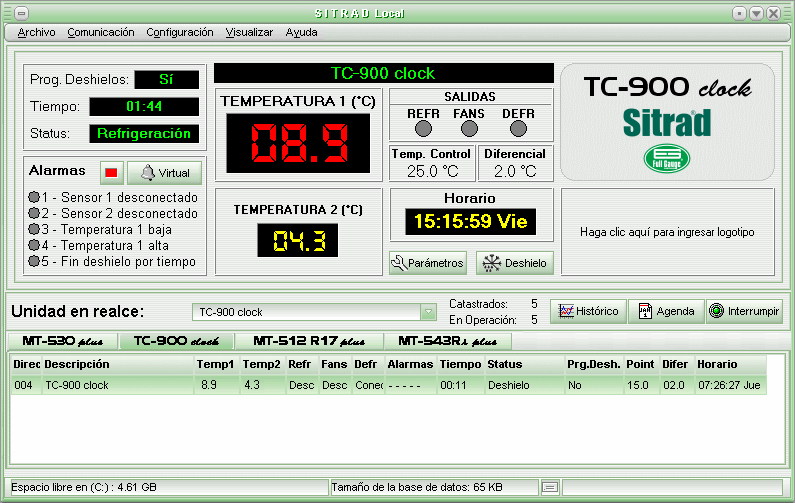The image size is (795, 503).
Task: Open the Agenda calendar button
Action: pos(666,311)
